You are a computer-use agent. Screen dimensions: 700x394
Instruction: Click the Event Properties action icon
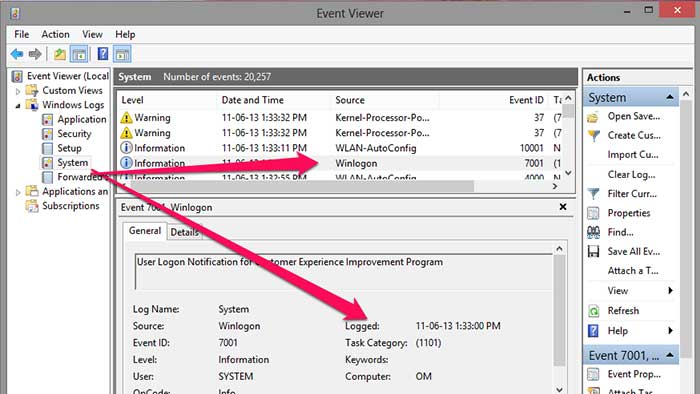(593, 374)
